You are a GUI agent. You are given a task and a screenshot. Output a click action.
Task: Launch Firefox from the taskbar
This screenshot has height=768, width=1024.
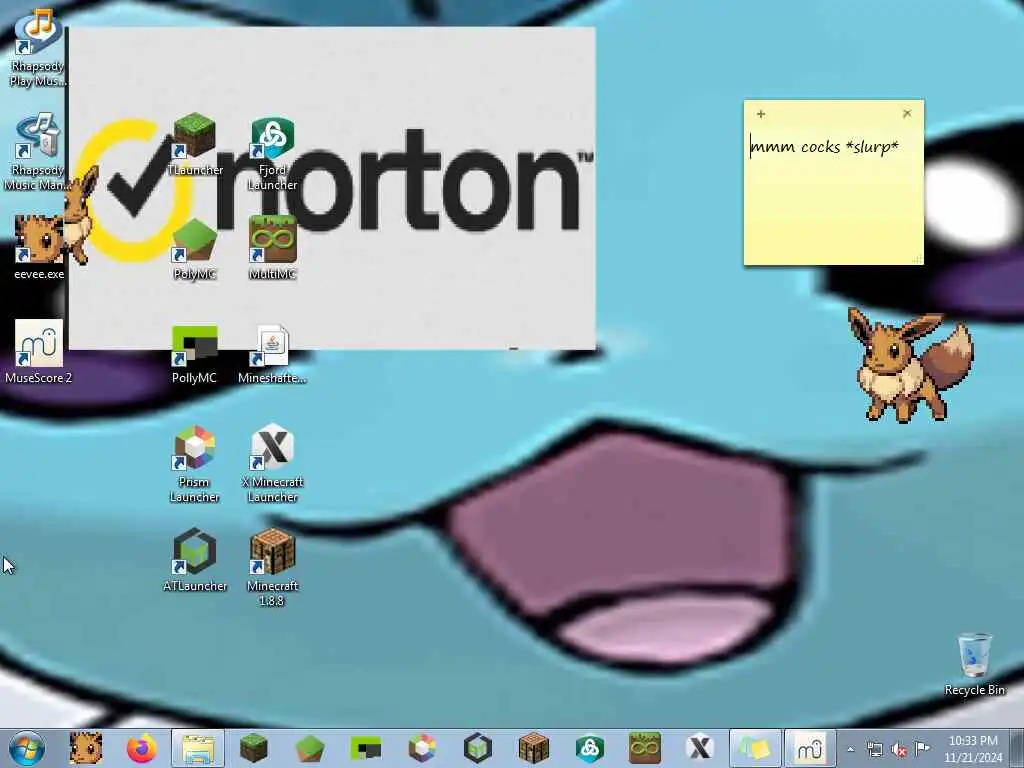[142, 748]
